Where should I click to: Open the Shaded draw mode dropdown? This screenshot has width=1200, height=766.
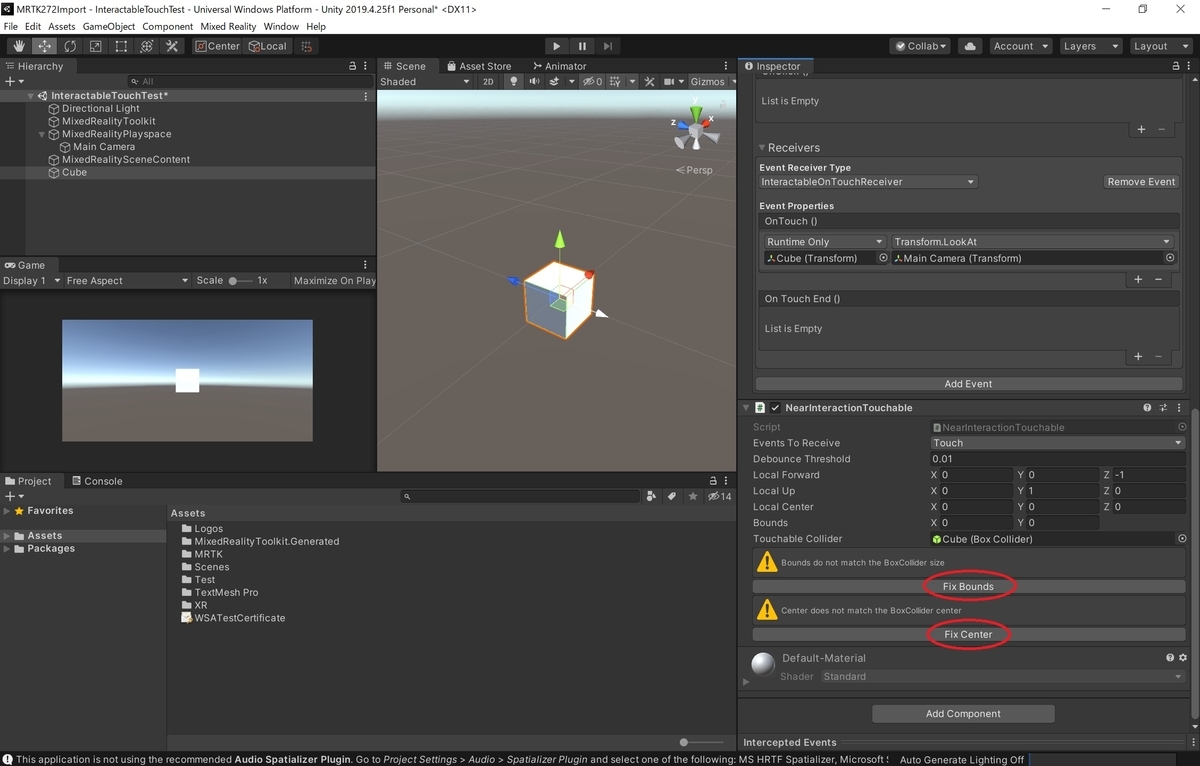(424, 82)
